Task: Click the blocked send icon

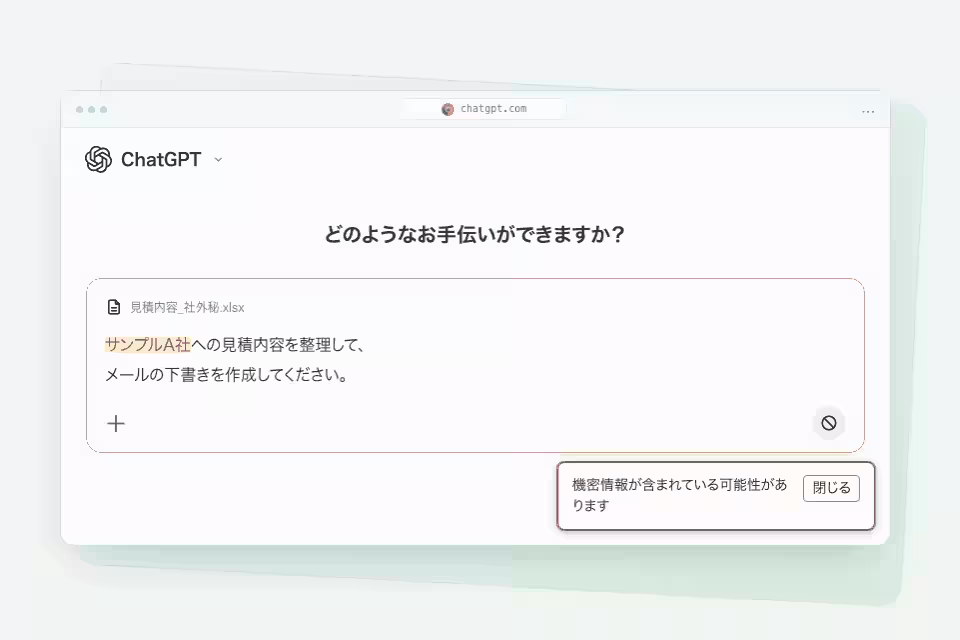Action: click(x=828, y=423)
